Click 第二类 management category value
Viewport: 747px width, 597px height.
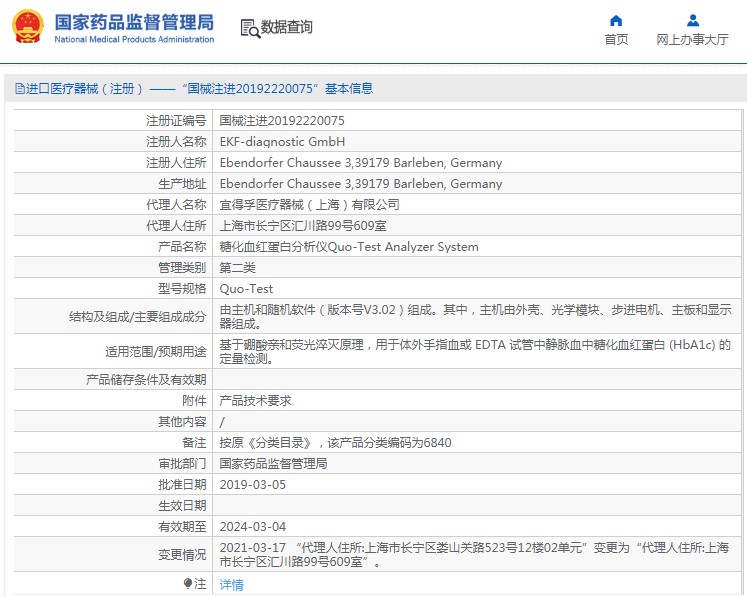[x=237, y=267]
